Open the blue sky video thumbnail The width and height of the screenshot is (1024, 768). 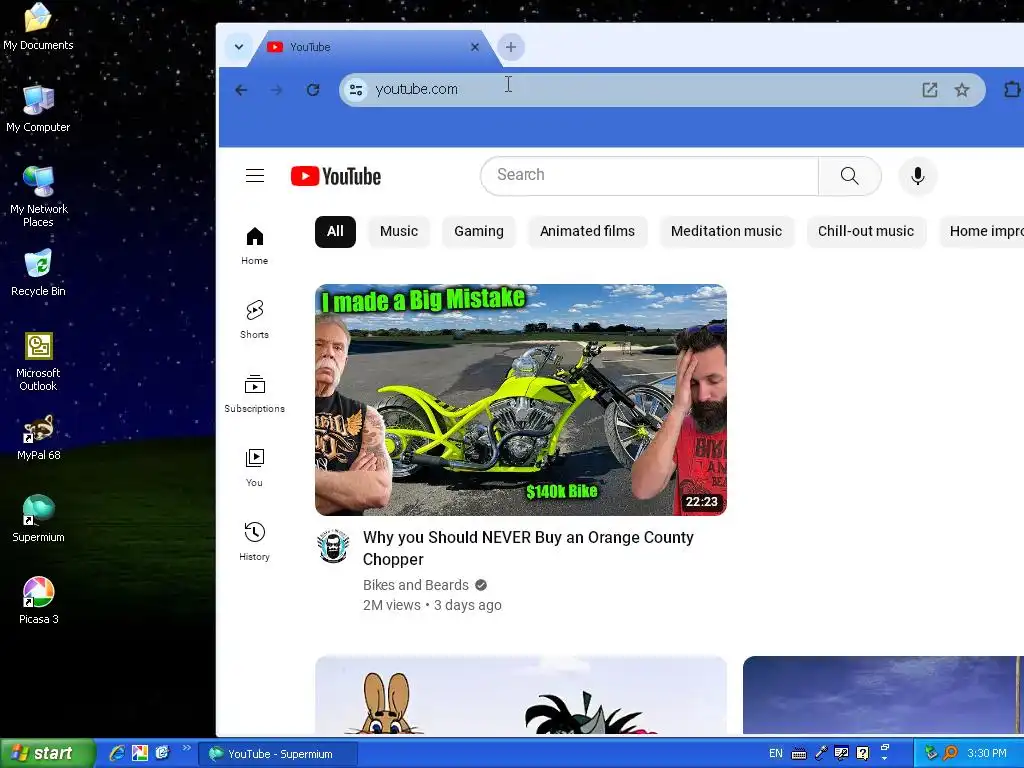tap(883, 696)
